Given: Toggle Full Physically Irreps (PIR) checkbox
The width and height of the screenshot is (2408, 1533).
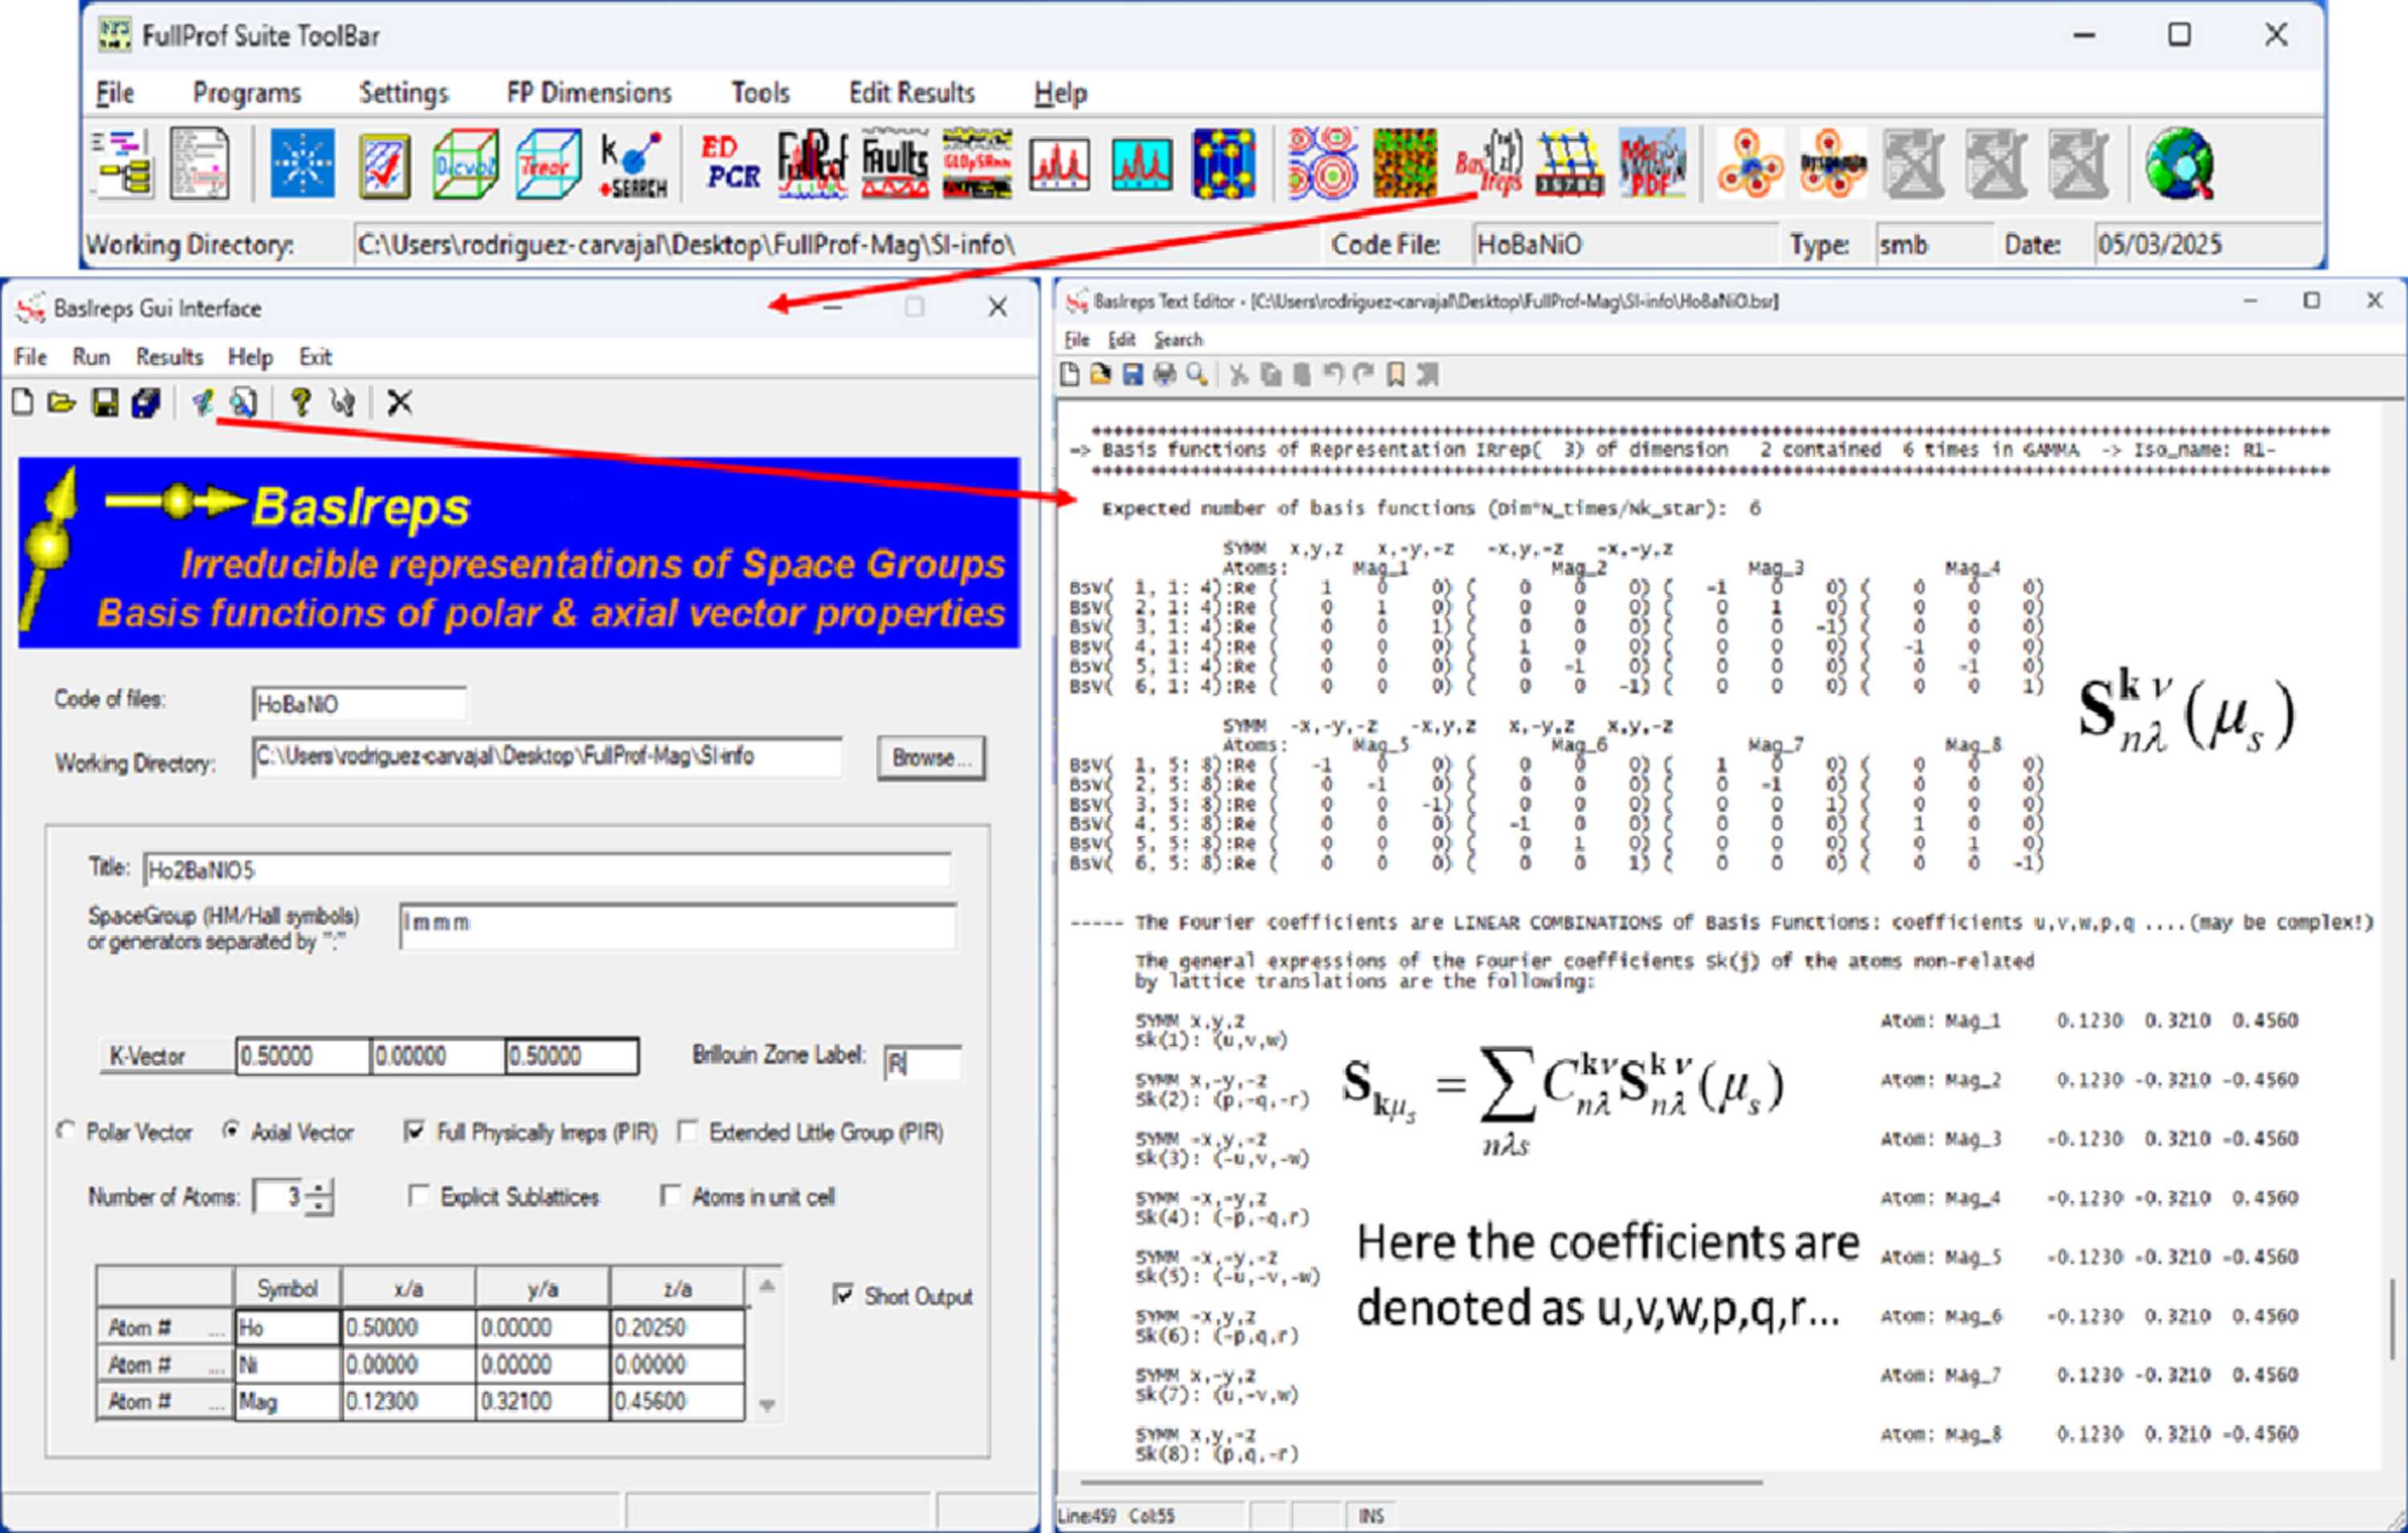Looking at the screenshot, I should point(414,1131).
